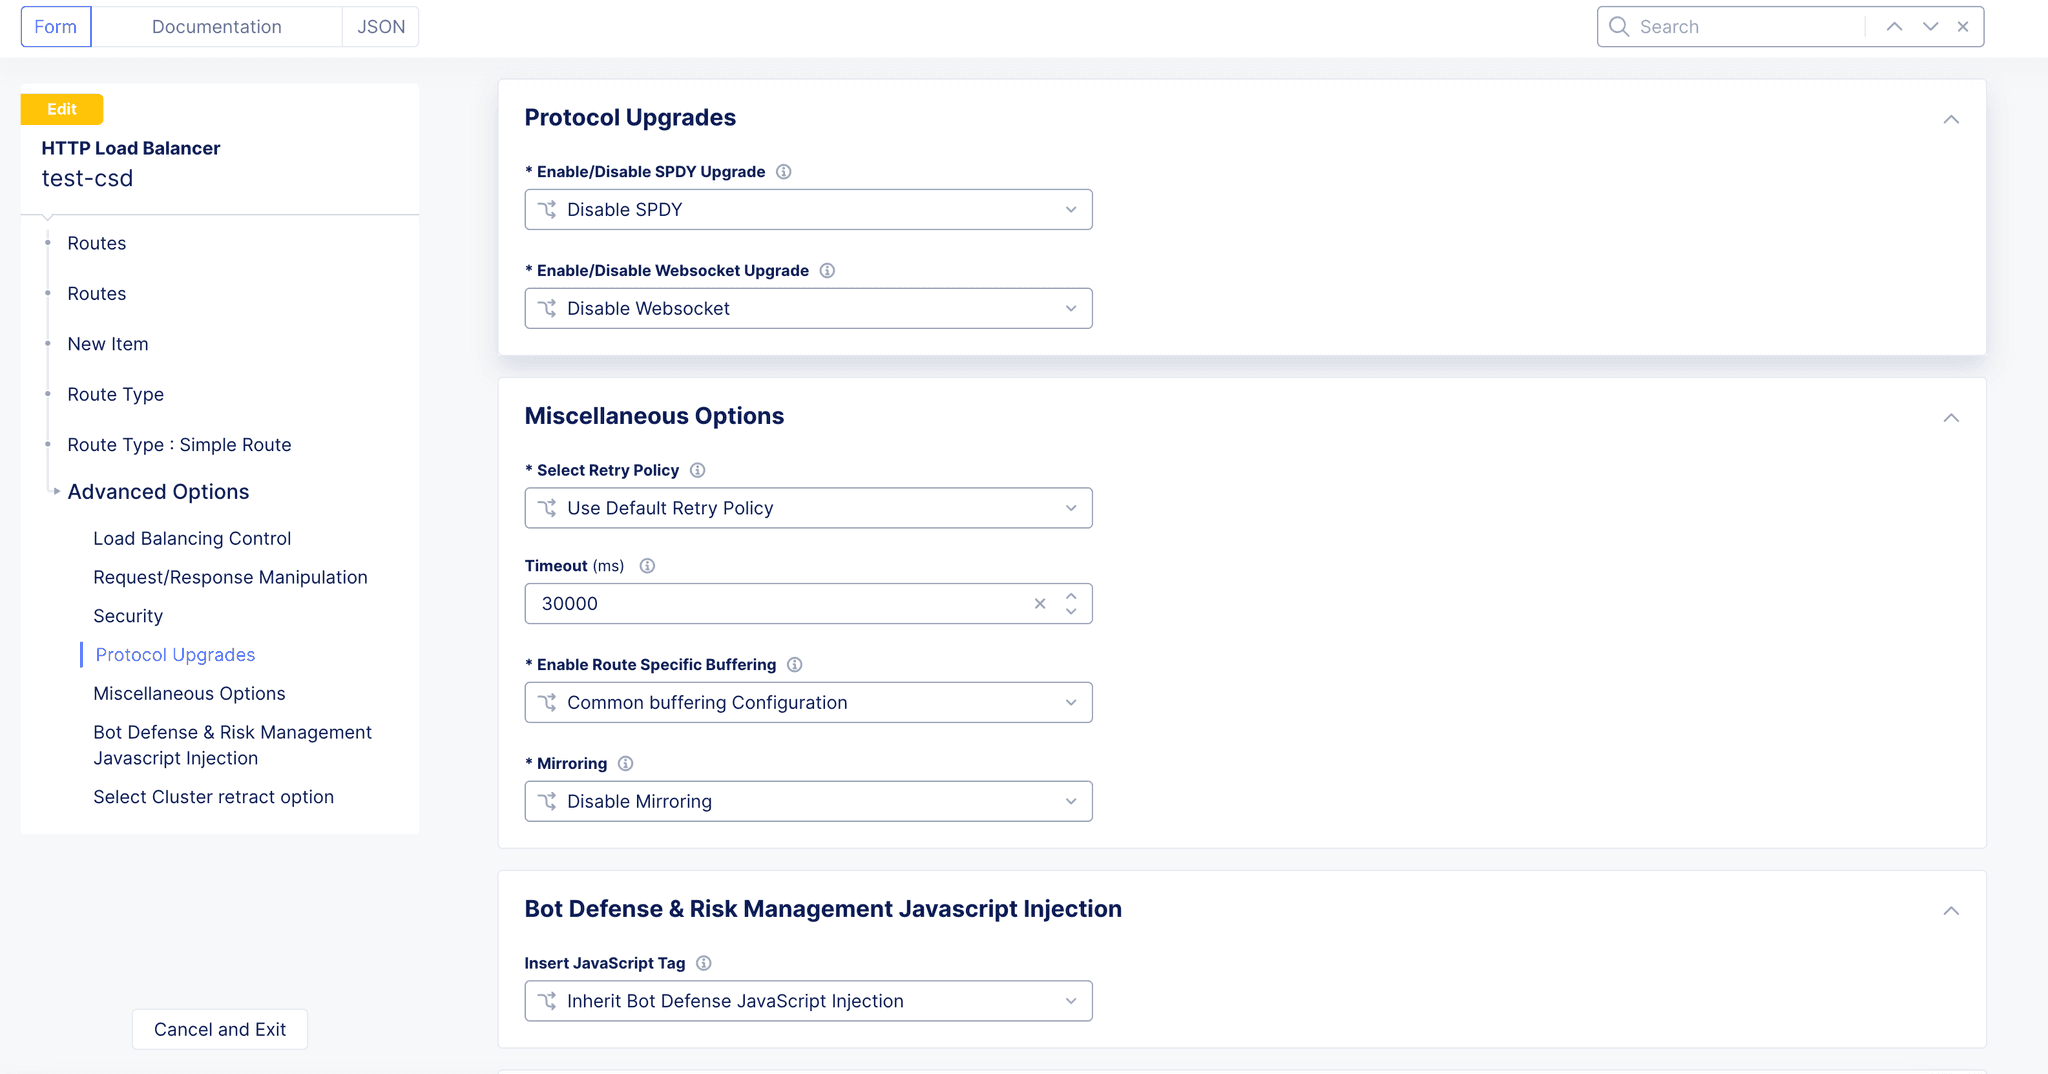Click info icon beside SPDY Upgrade label
Image resolution: width=2048 pixels, height=1074 pixels.
pyautogui.click(x=784, y=172)
